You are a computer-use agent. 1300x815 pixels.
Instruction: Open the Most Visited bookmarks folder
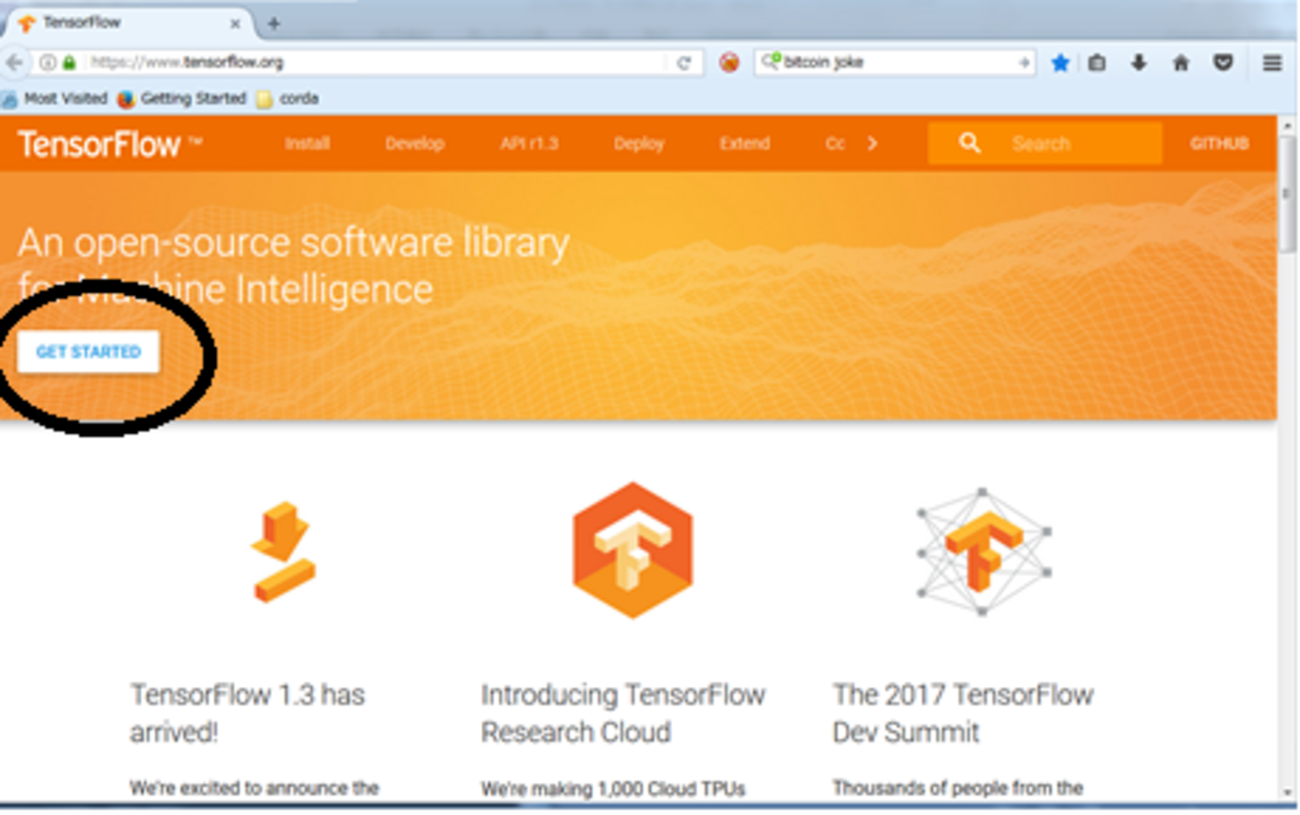coord(55,99)
